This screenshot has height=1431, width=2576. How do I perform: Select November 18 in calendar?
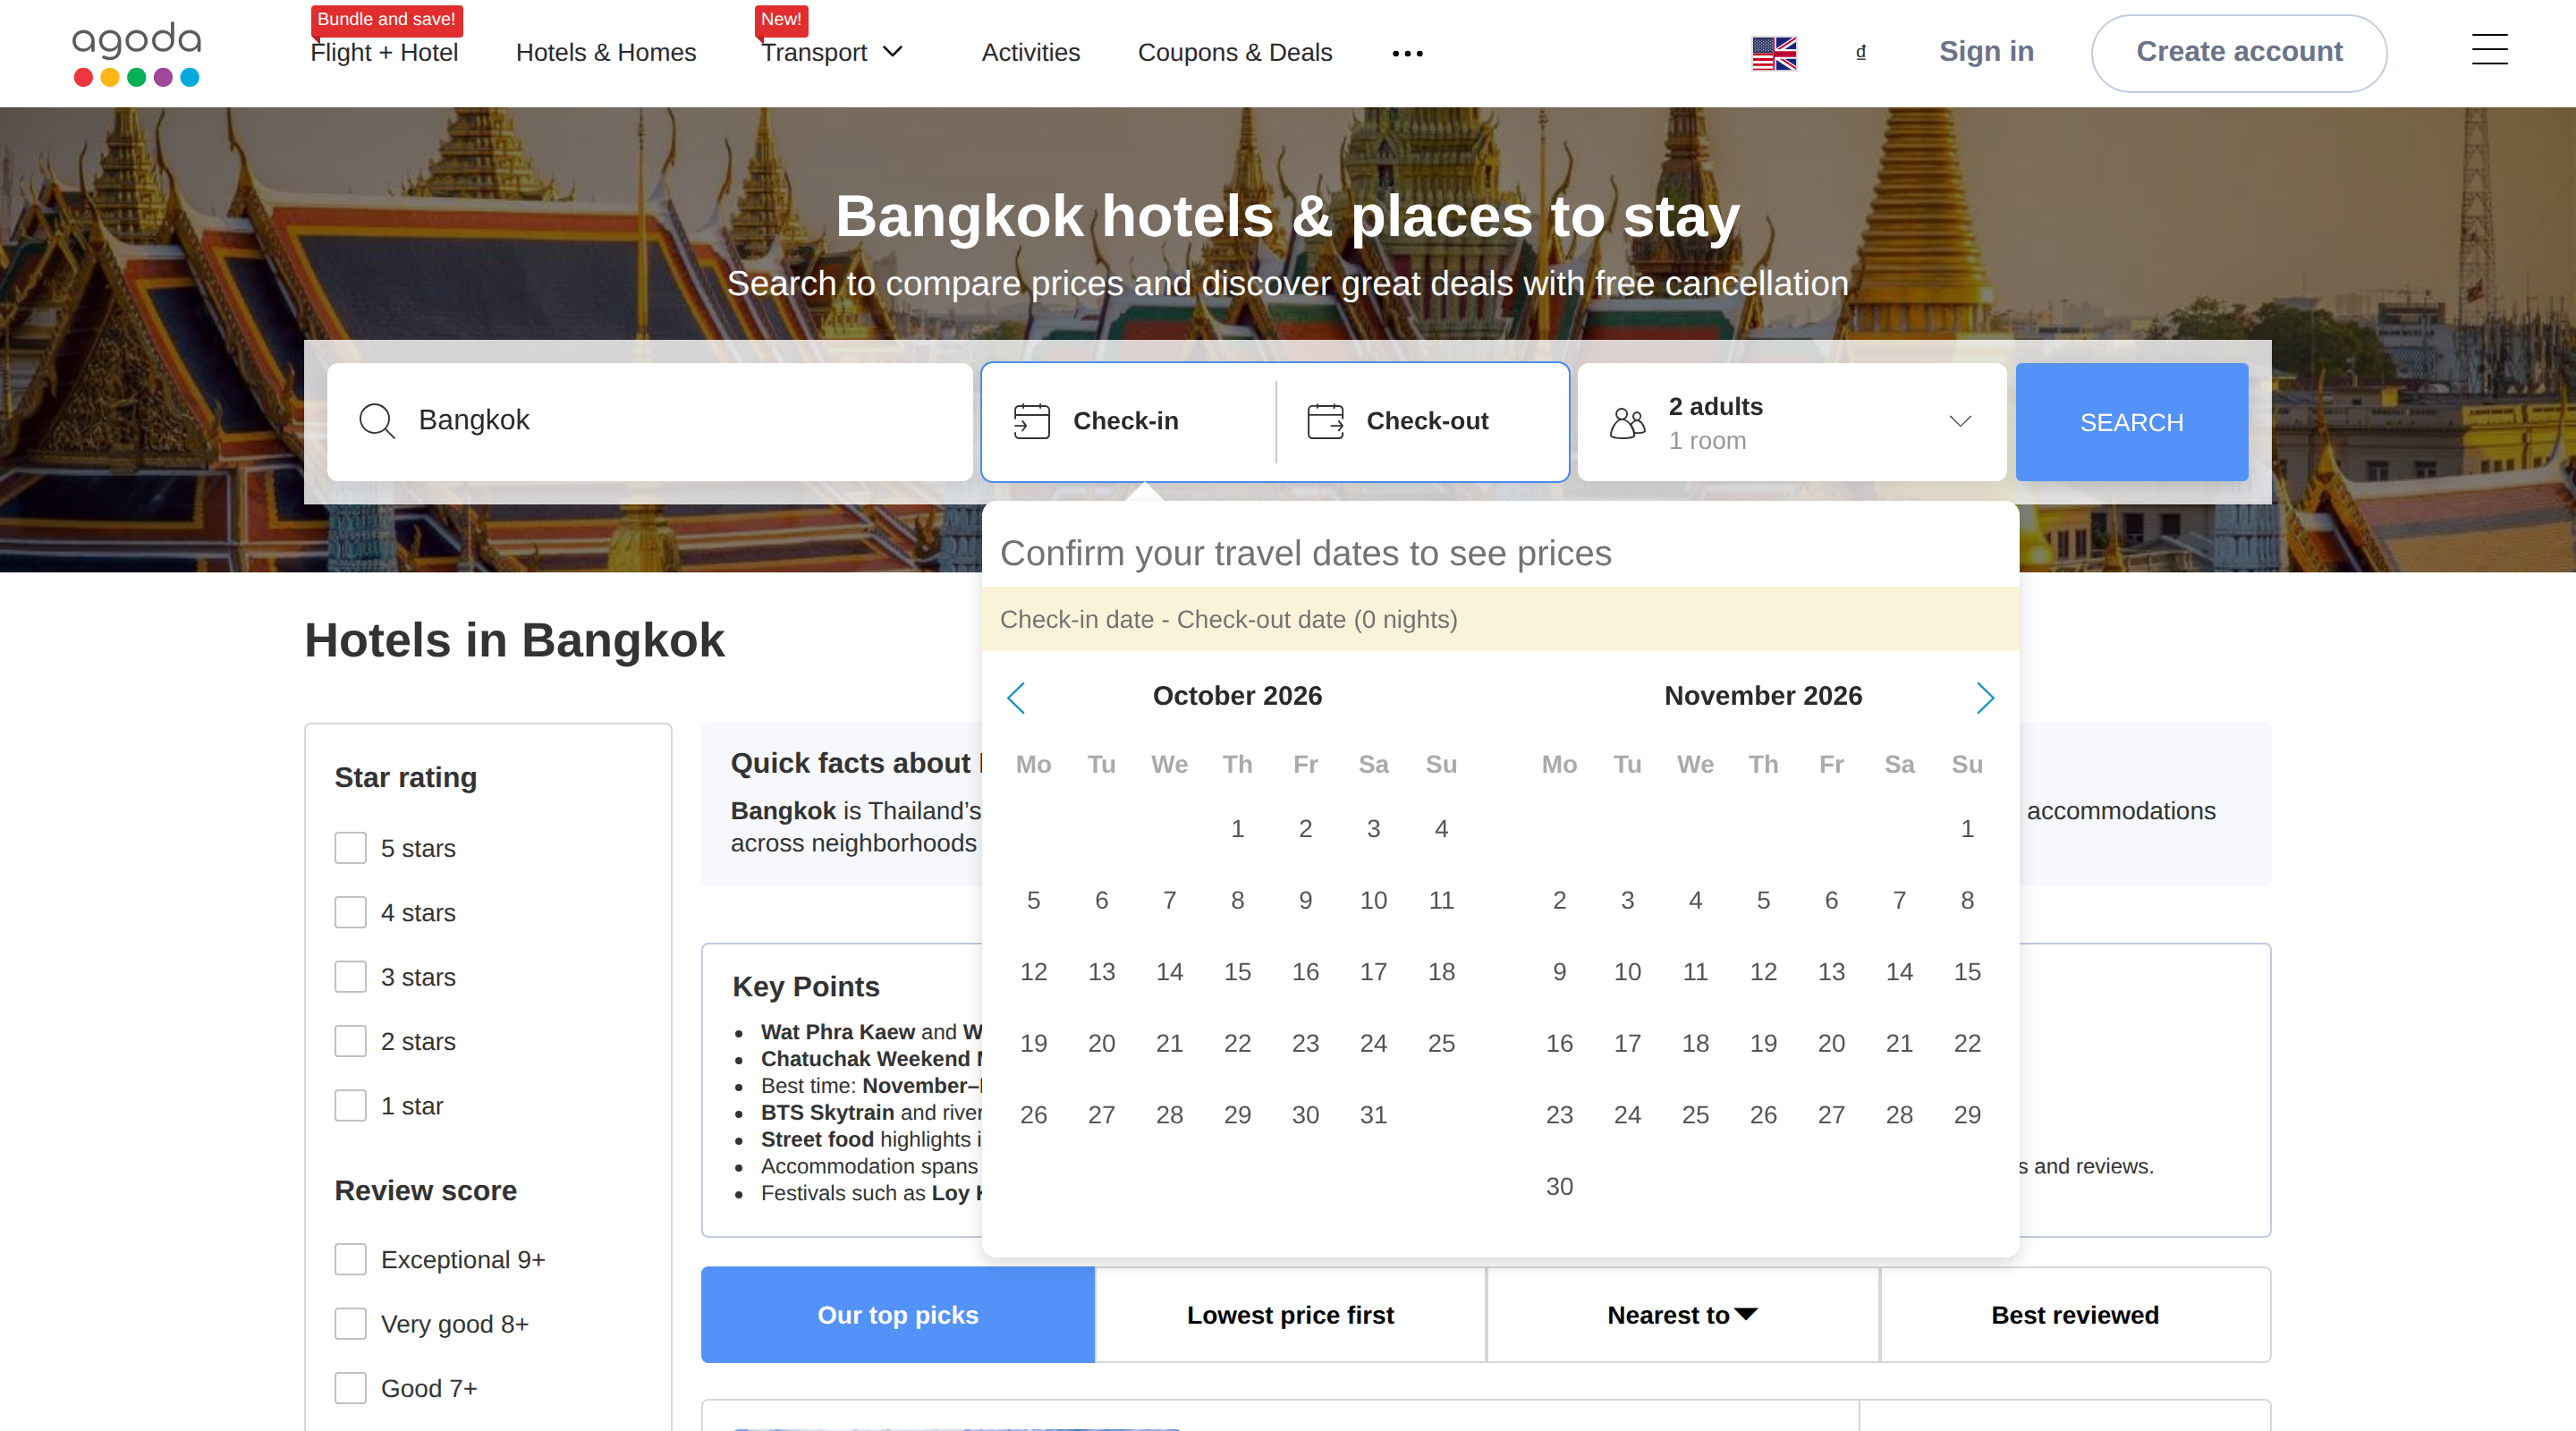pos(1695,1043)
